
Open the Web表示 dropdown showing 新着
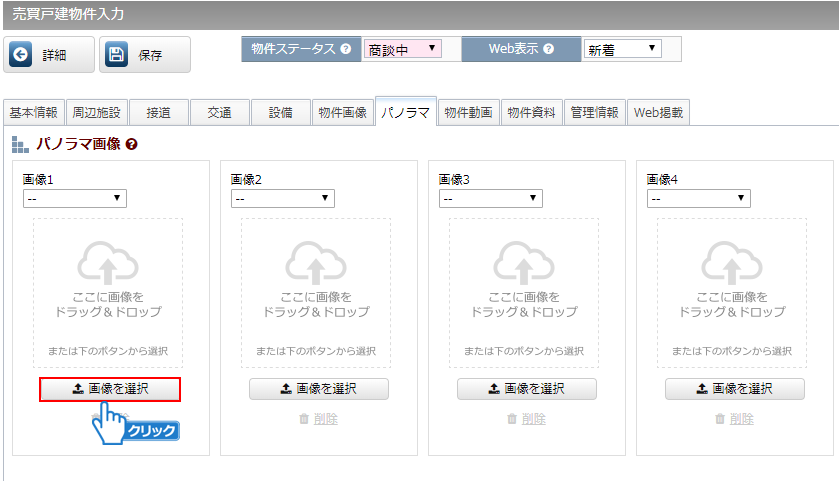pyautogui.click(x=622, y=49)
